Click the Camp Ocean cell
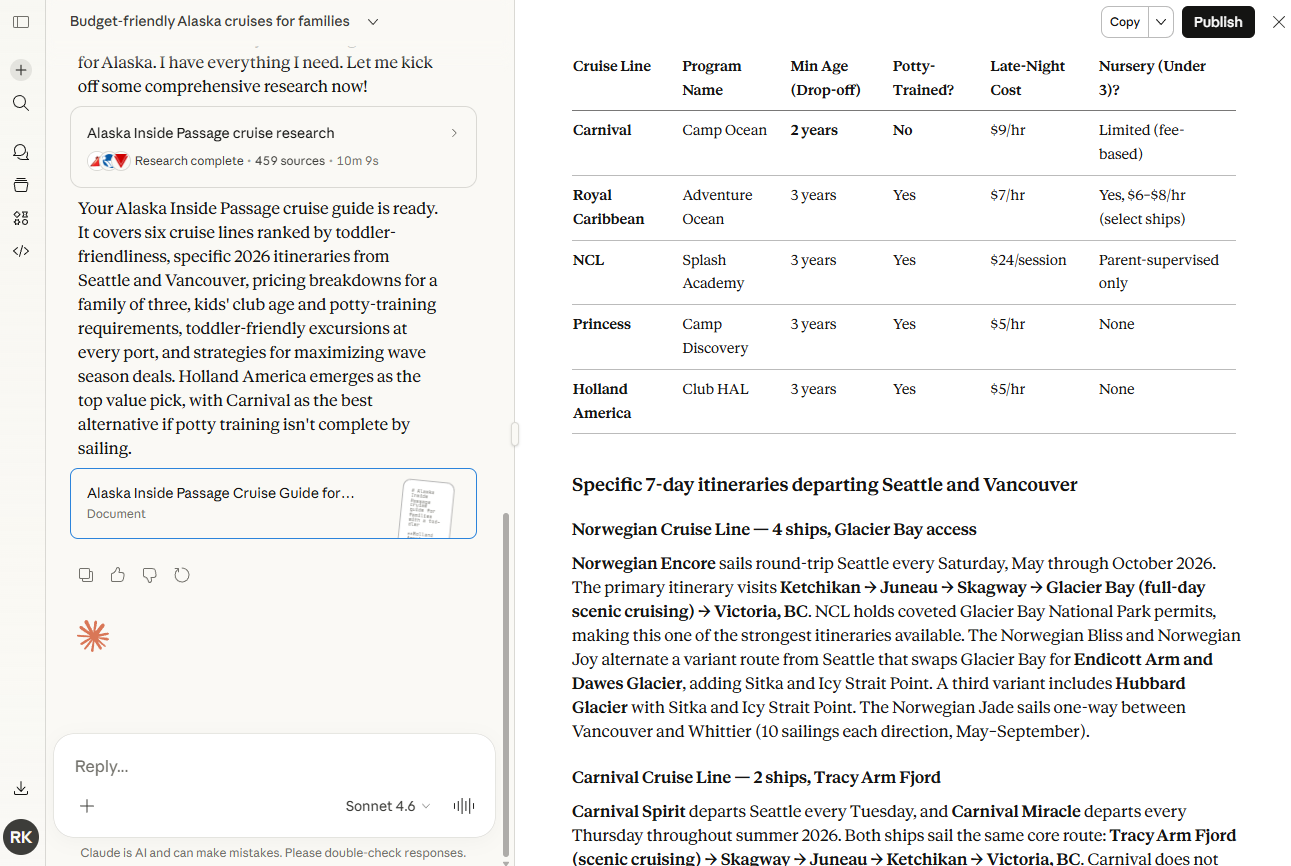Viewport: 1291px width, 866px height. [725, 130]
